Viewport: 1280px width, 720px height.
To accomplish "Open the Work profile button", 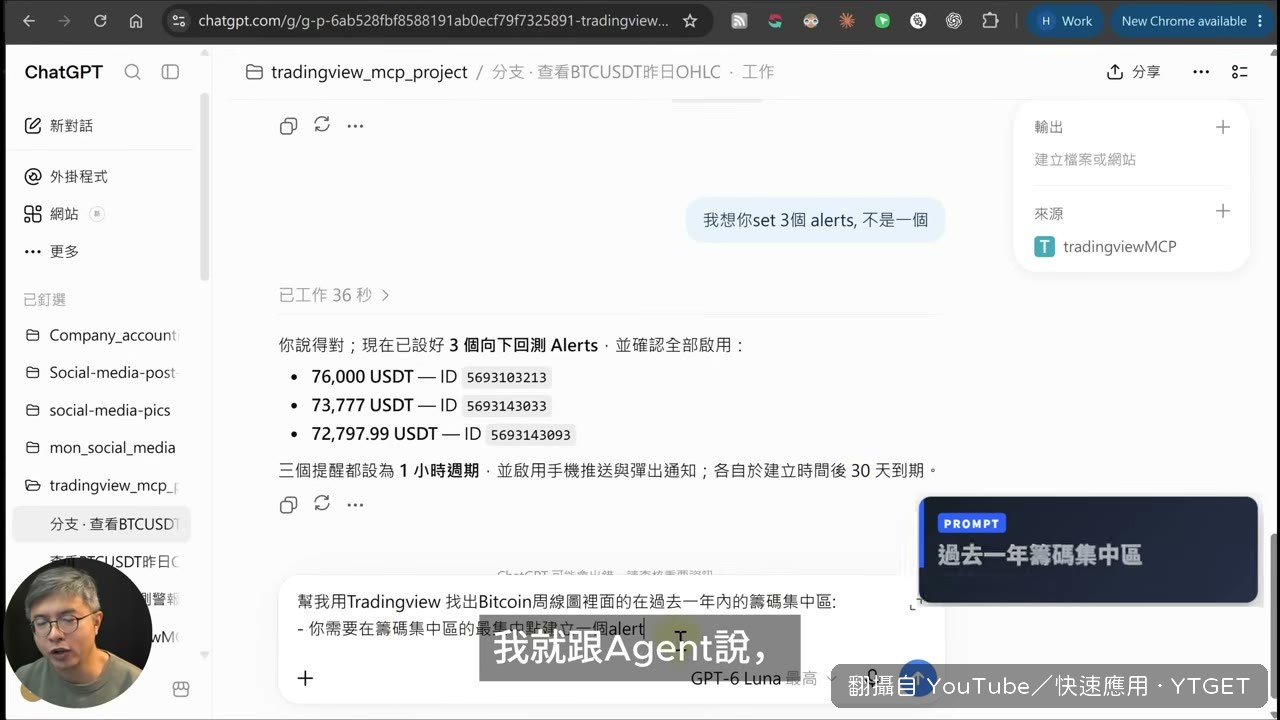I will (x=1066, y=20).
